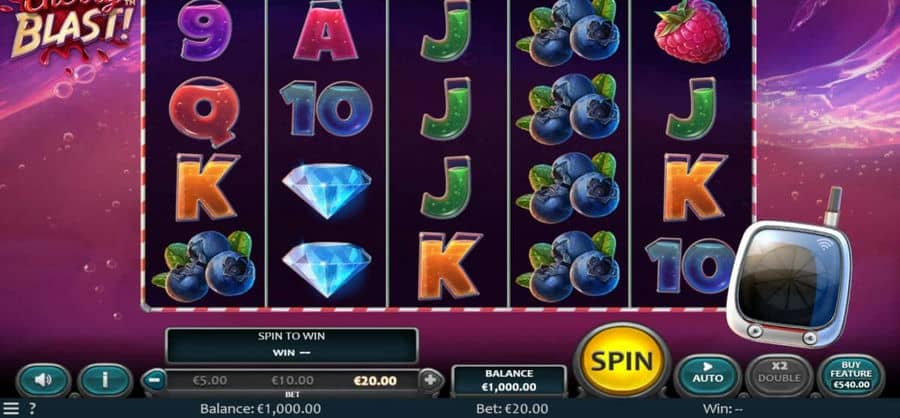
Task: Mute the game sound with speaker icon
Action: pos(44,380)
